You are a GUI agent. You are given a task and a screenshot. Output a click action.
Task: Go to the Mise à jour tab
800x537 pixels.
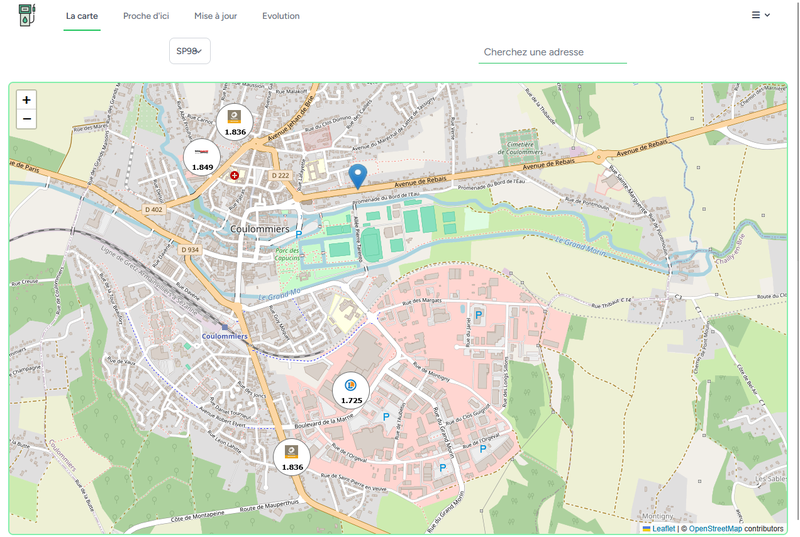pos(216,16)
